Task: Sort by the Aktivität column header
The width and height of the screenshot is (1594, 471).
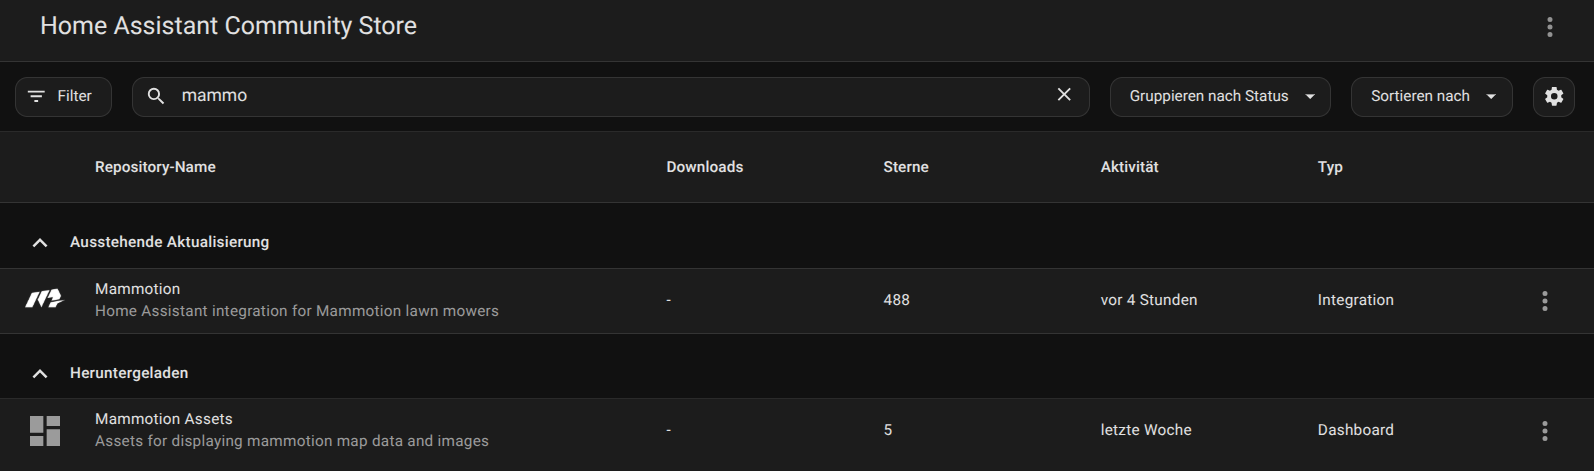Action: [x=1129, y=167]
